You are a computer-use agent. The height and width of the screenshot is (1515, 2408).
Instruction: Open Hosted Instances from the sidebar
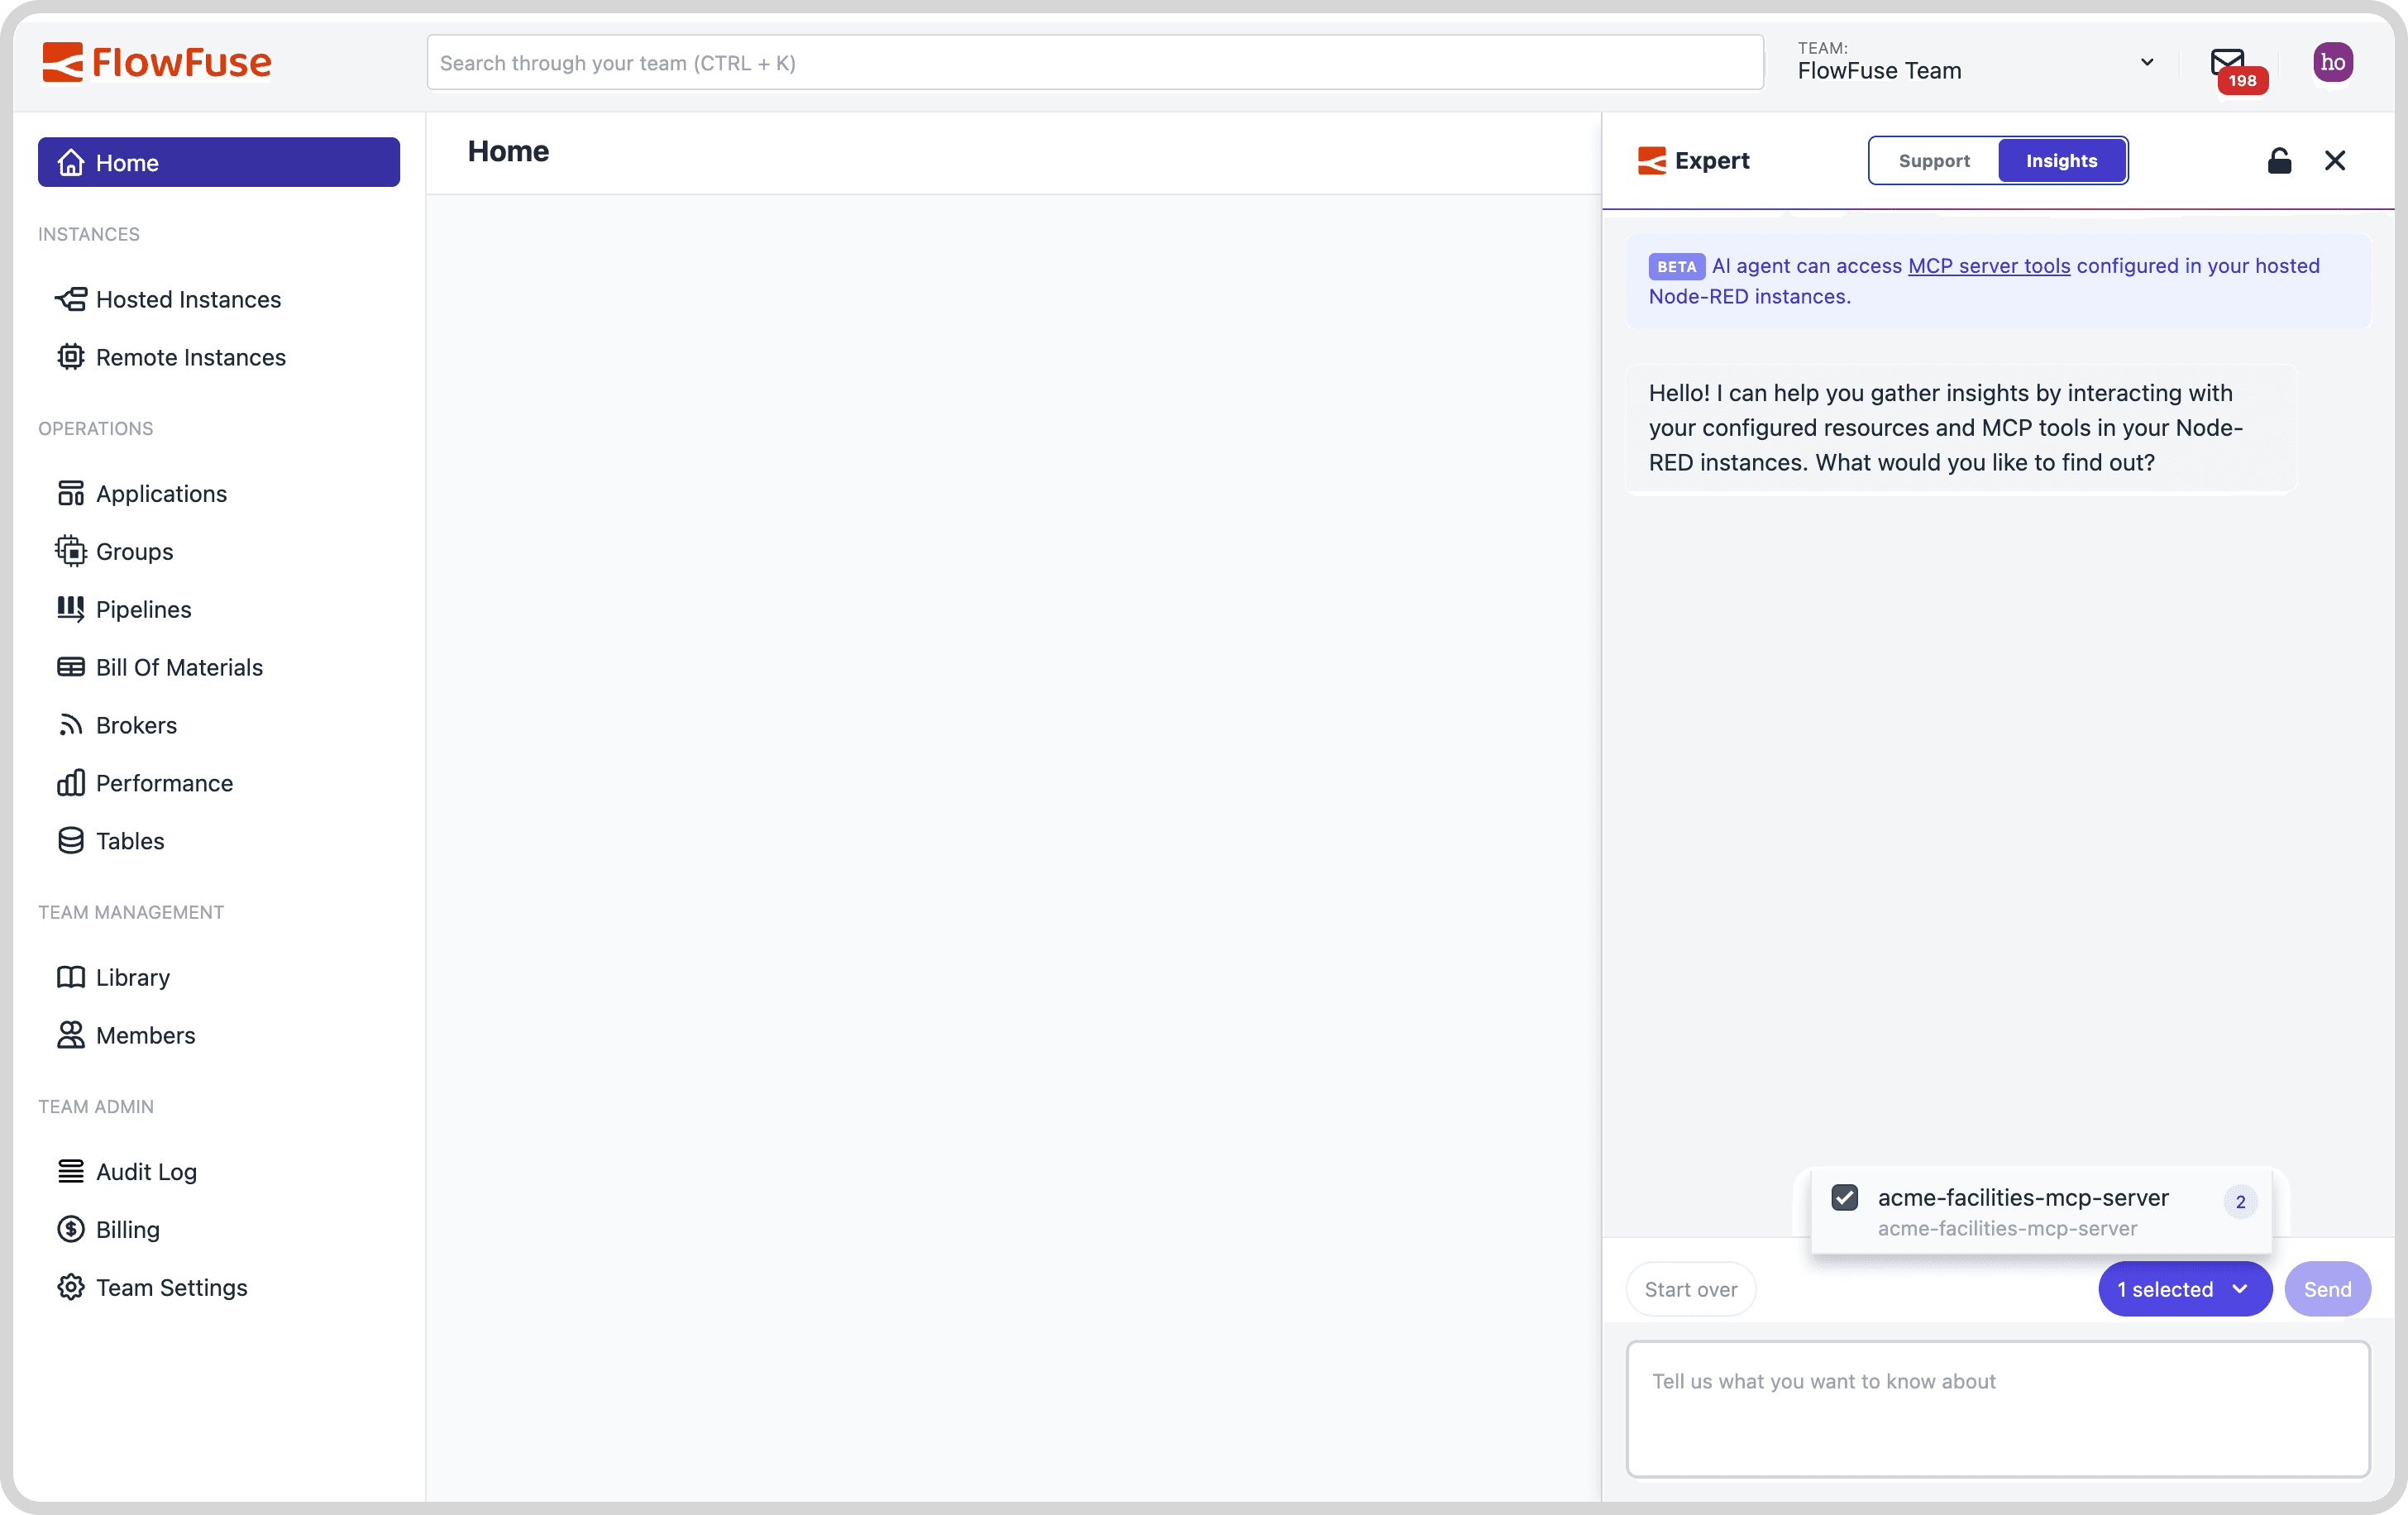(x=187, y=299)
